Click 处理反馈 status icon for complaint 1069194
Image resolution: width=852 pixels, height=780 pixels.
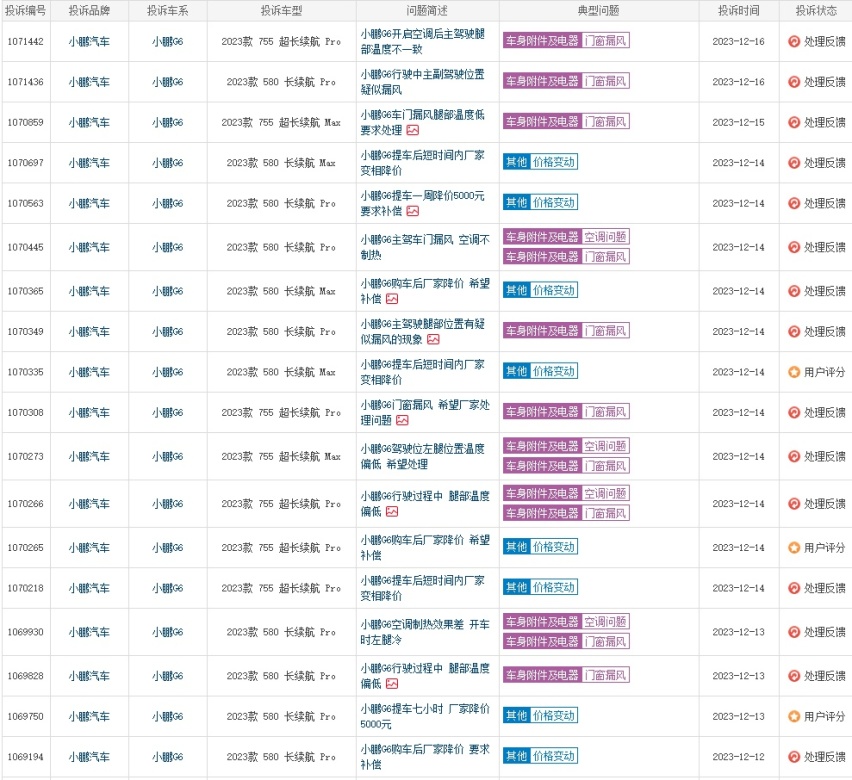point(794,757)
